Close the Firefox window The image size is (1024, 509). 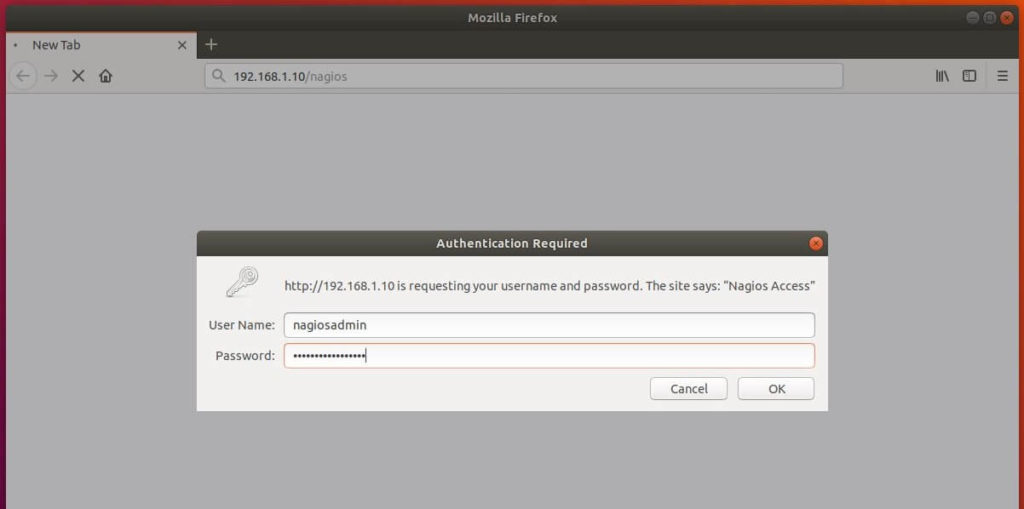pyautogui.click(x=1007, y=18)
